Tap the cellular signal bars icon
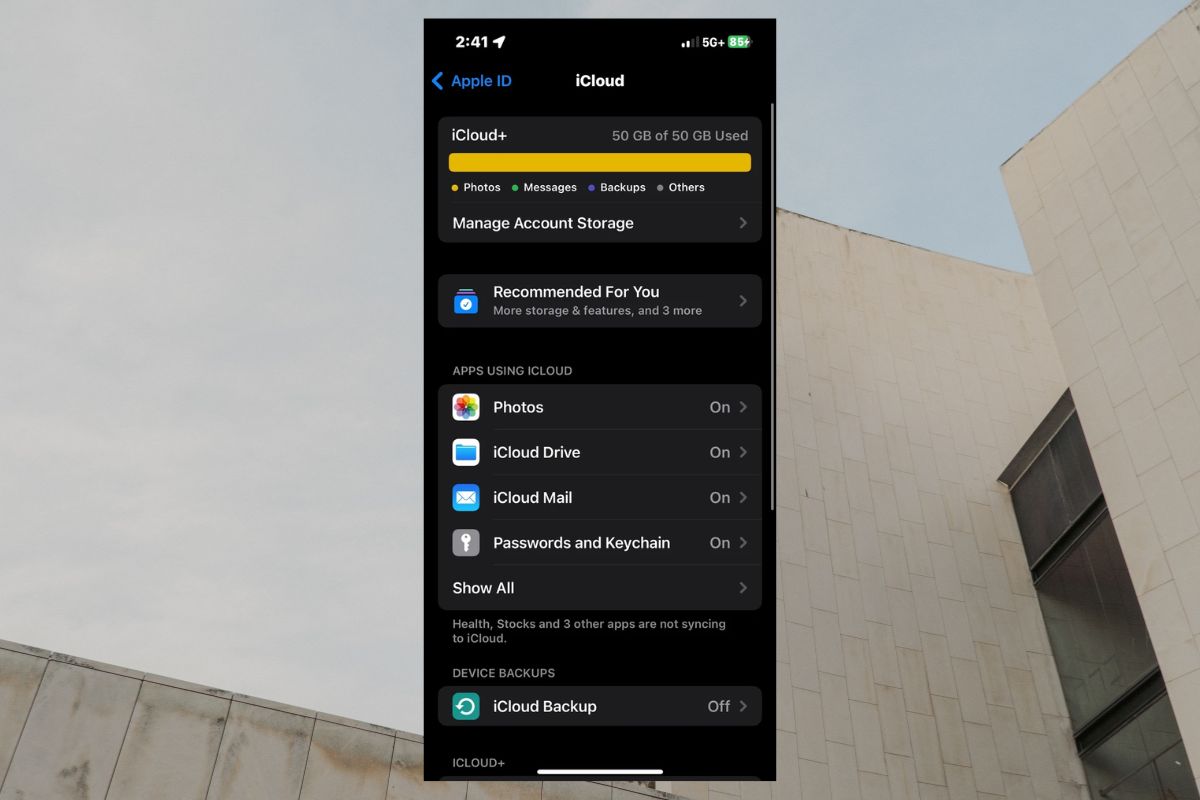Screen dimensions: 1200x800 pyautogui.click(x=690, y=43)
